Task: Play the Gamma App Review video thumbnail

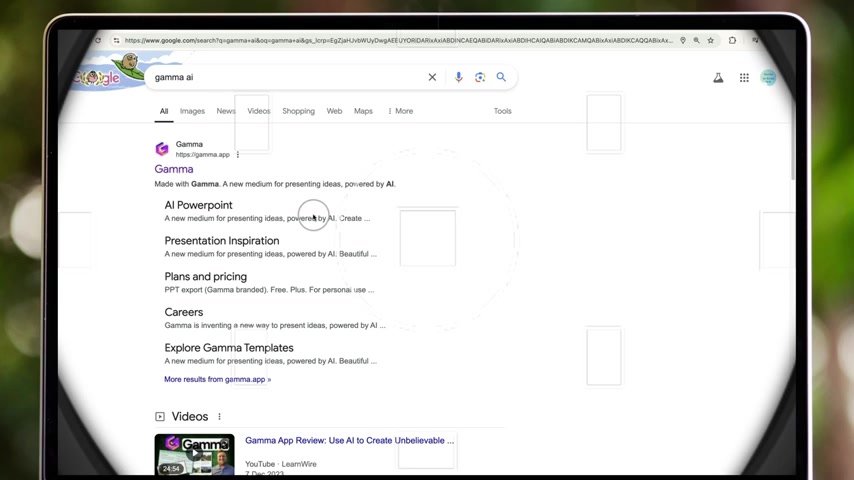Action: pos(194,454)
